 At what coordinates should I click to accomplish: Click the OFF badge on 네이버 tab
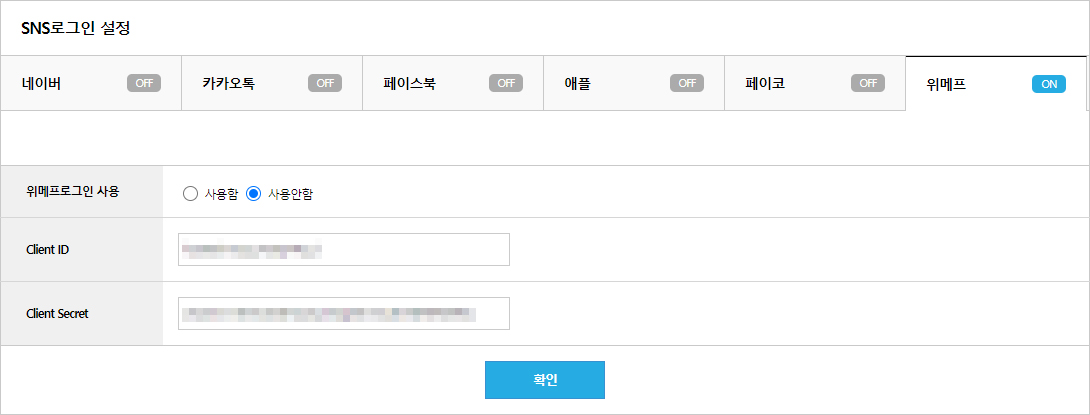tap(144, 83)
